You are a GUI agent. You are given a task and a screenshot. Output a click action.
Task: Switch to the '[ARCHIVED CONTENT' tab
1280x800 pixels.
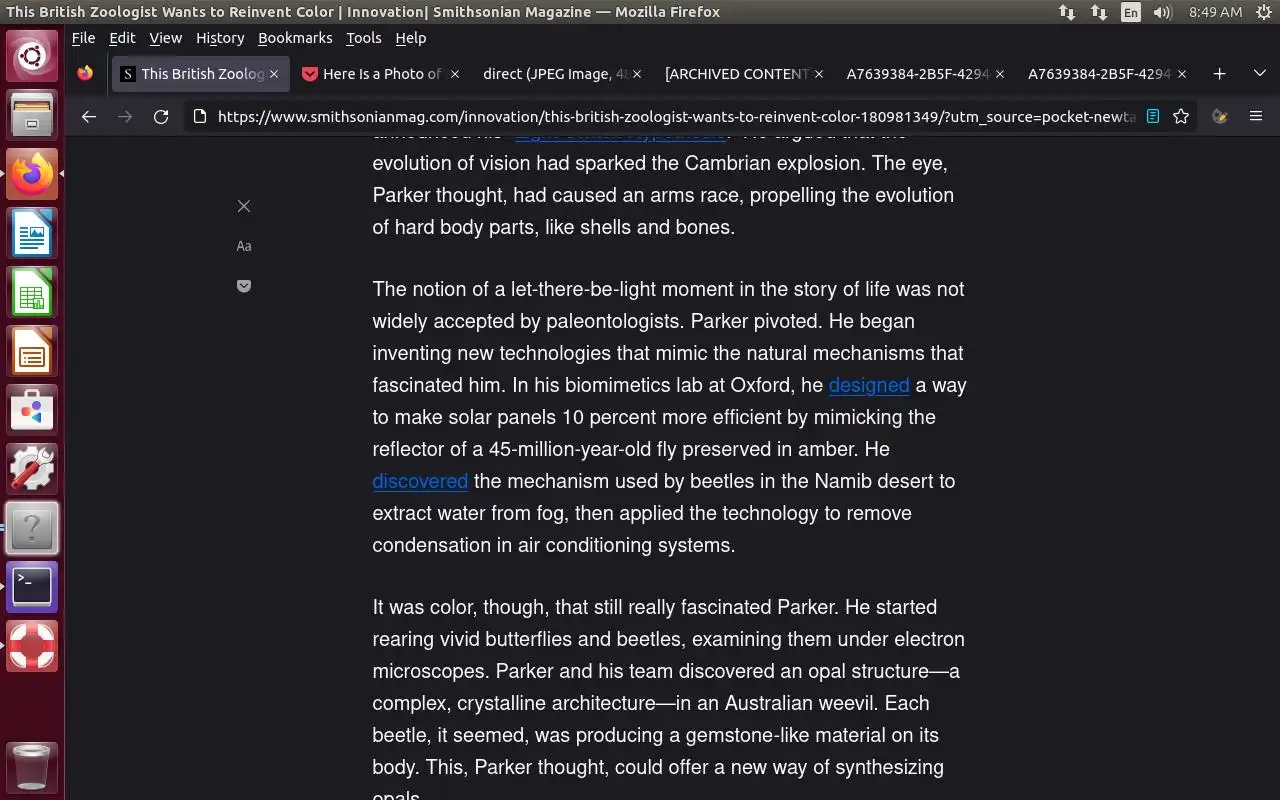pyautogui.click(x=743, y=74)
